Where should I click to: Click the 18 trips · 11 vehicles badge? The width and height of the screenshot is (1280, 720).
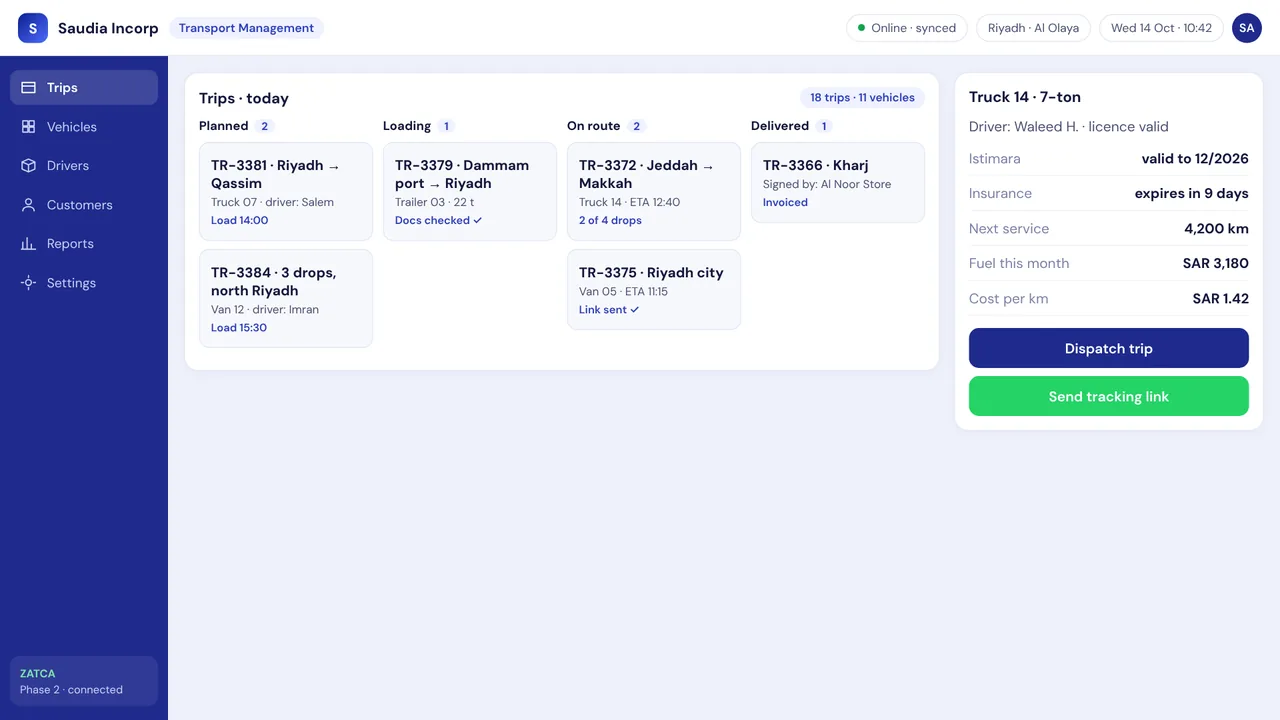[862, 98]
